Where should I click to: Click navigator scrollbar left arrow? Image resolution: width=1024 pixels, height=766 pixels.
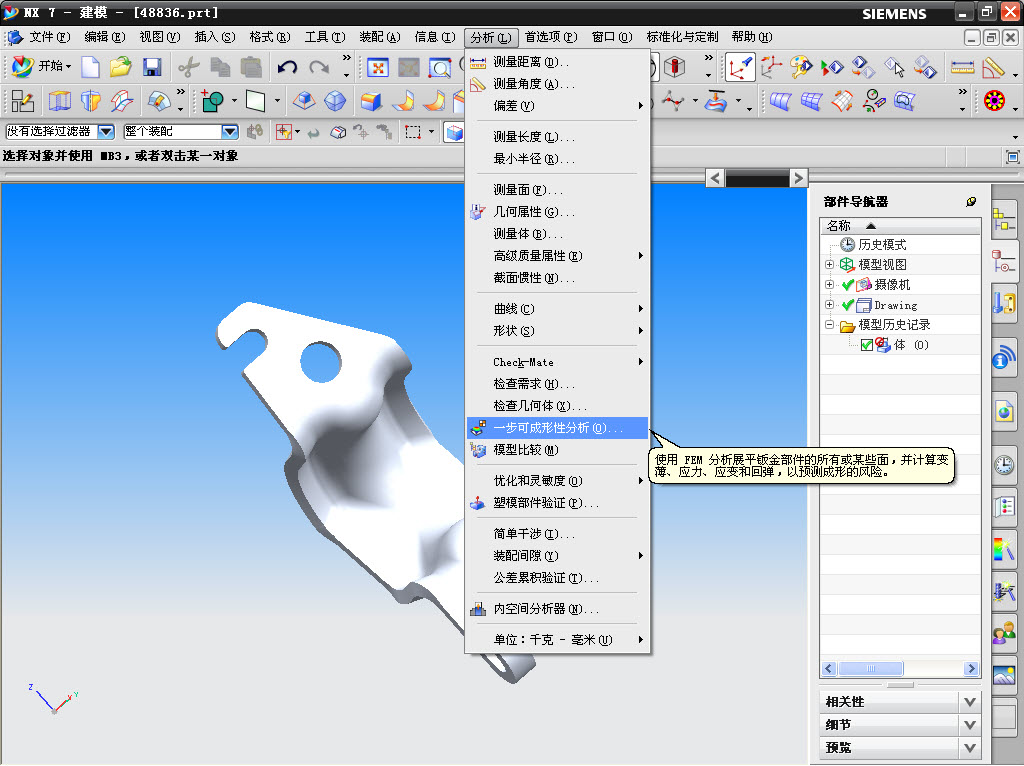point(829,669)
